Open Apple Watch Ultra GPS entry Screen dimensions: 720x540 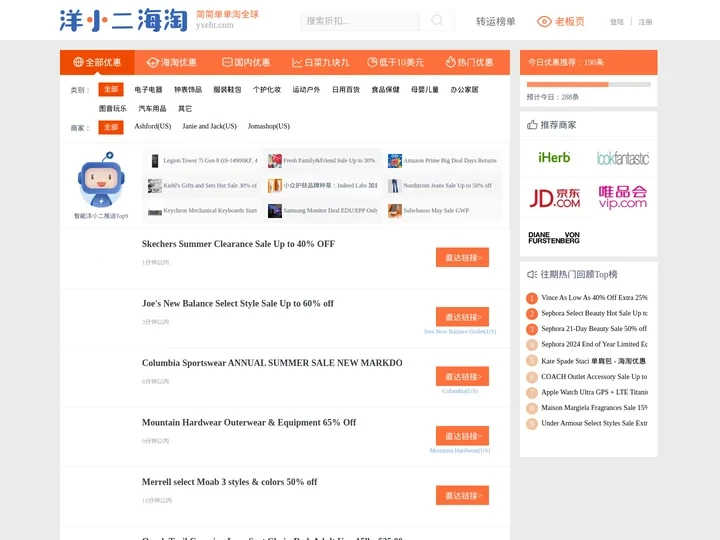click(594, 392)
